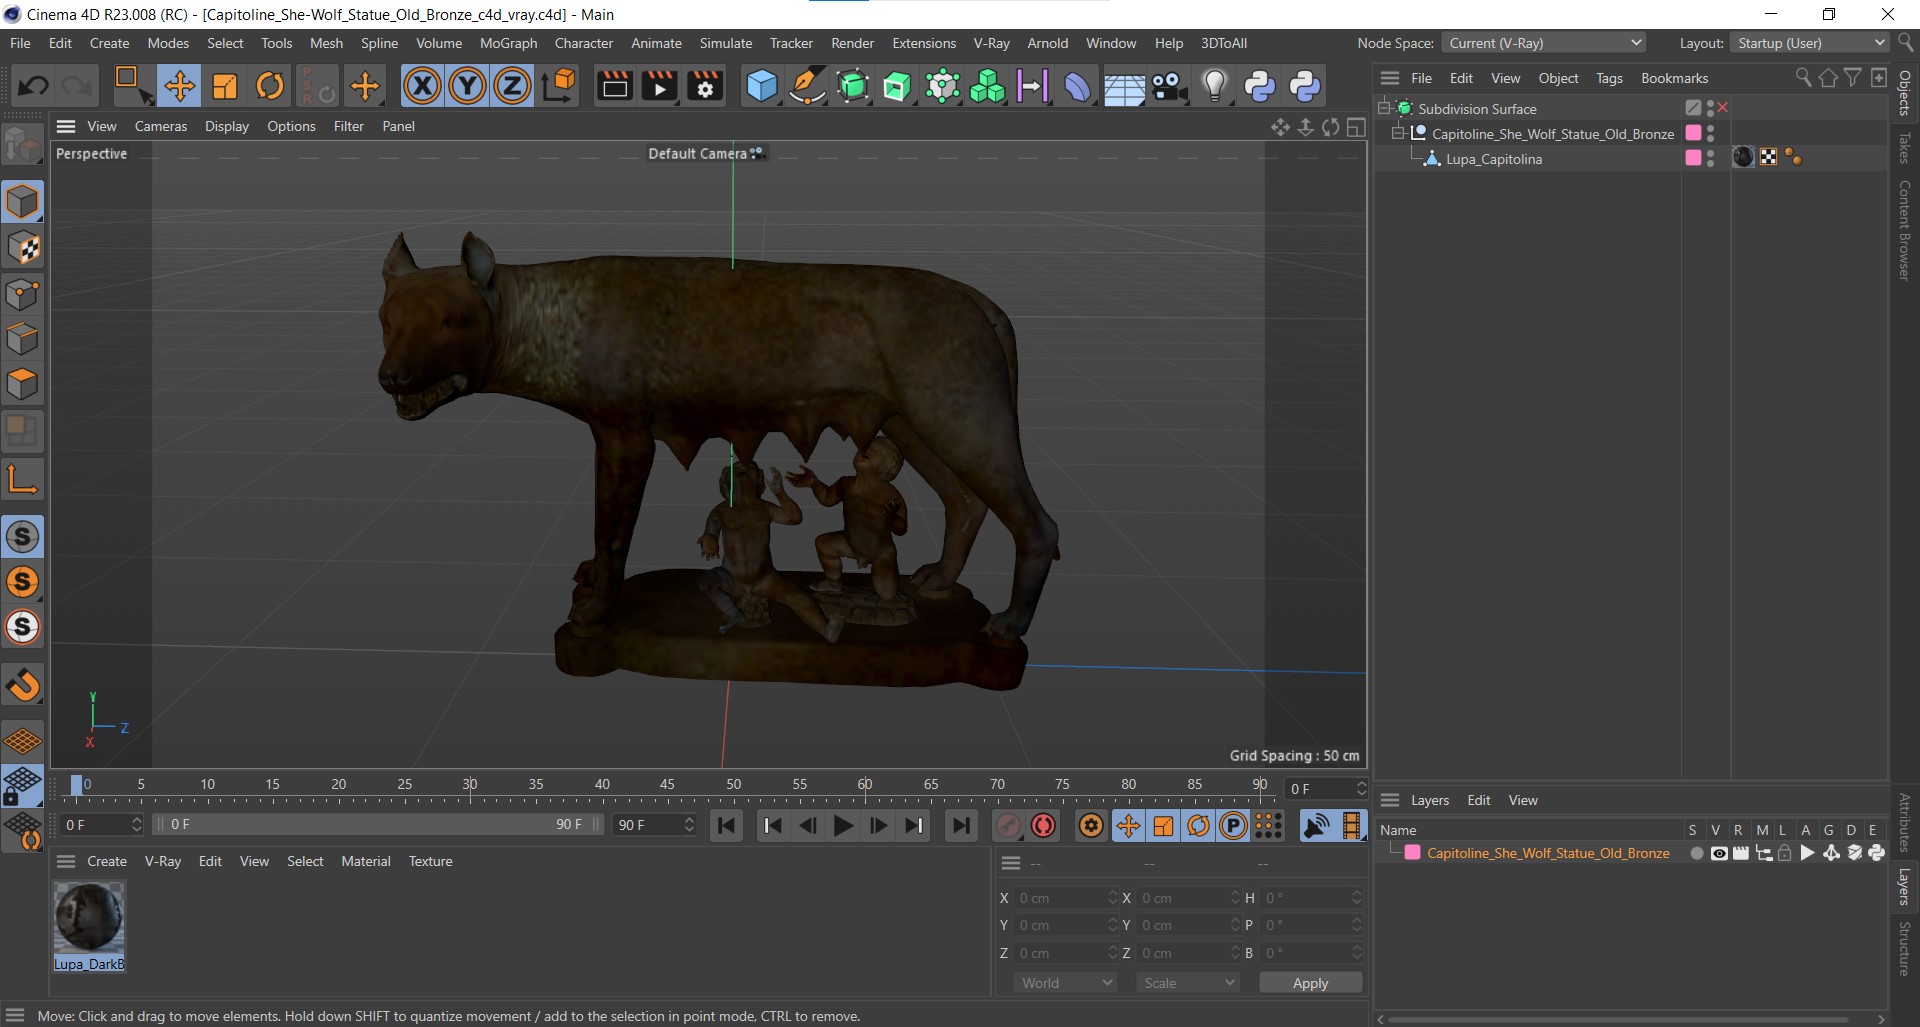
Task: Toggle layer visibility eye for Capitoline layer
Action: (x=1718, y=853)
